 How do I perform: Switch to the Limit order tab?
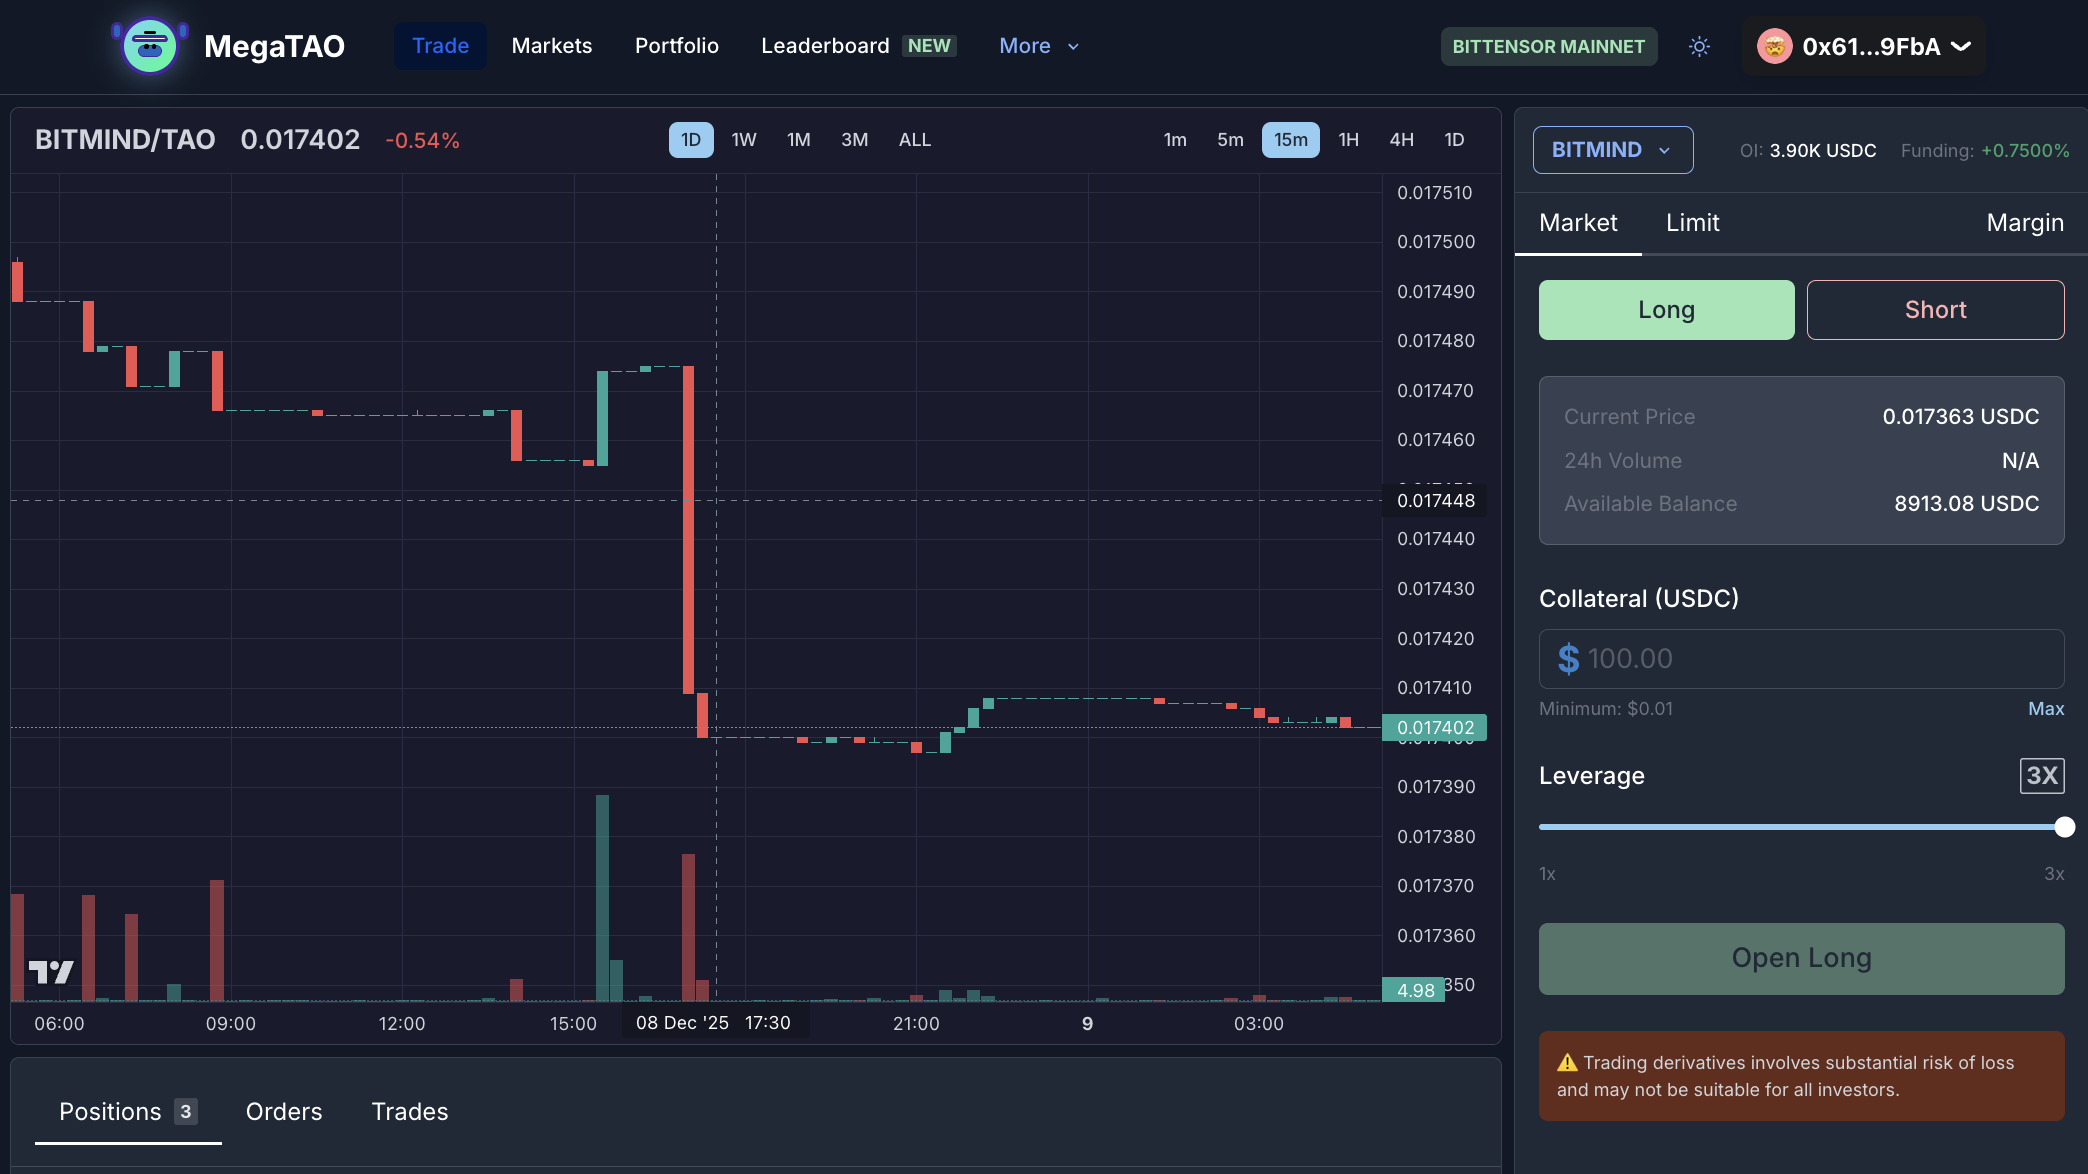1692,223
